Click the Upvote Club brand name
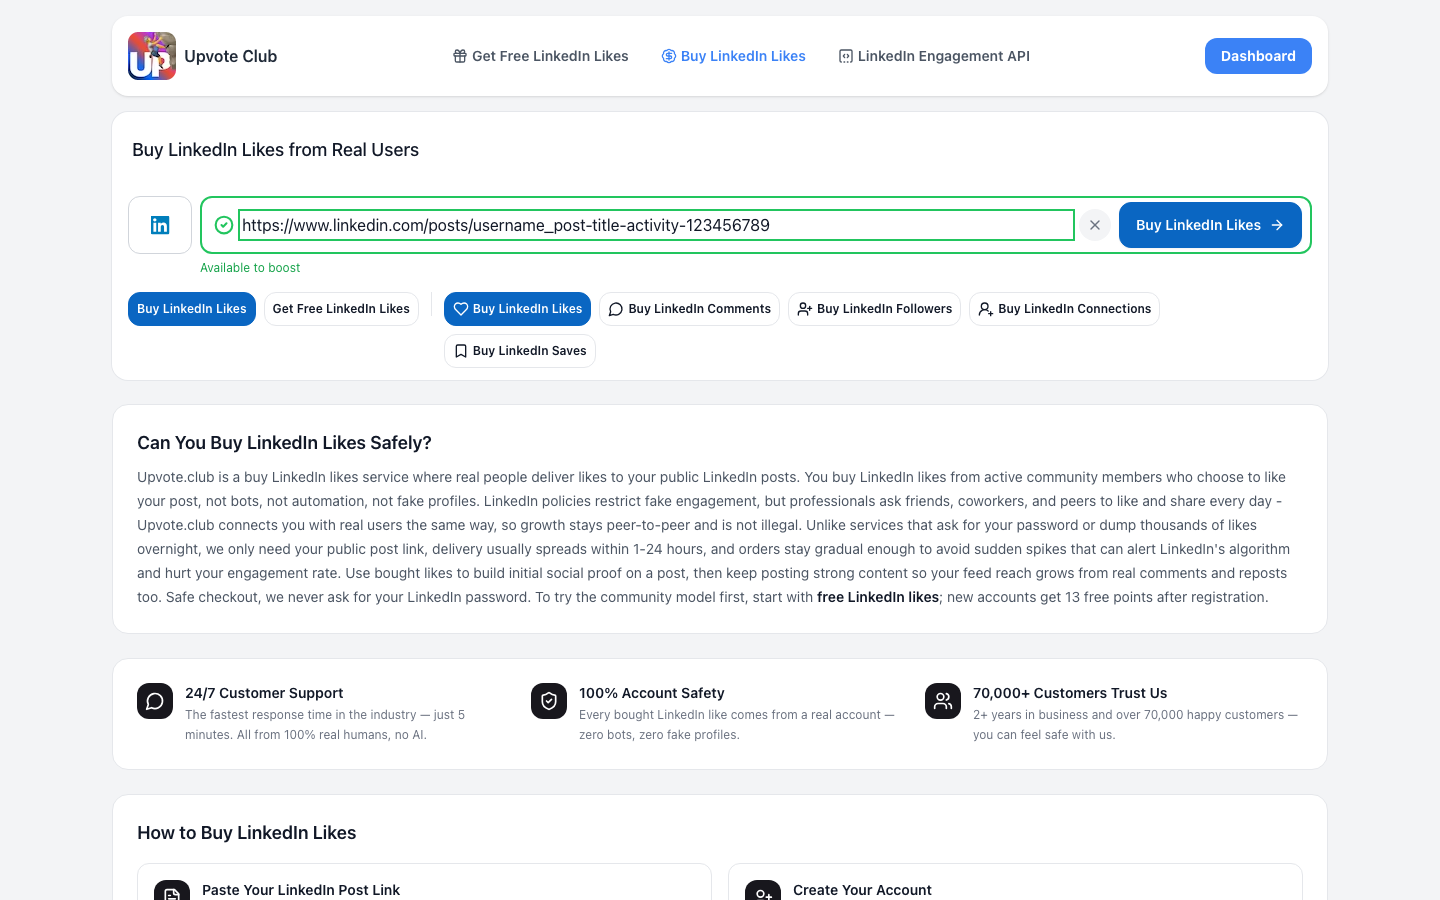This screenshot has height=900, width=1440. tap(231, 56)
